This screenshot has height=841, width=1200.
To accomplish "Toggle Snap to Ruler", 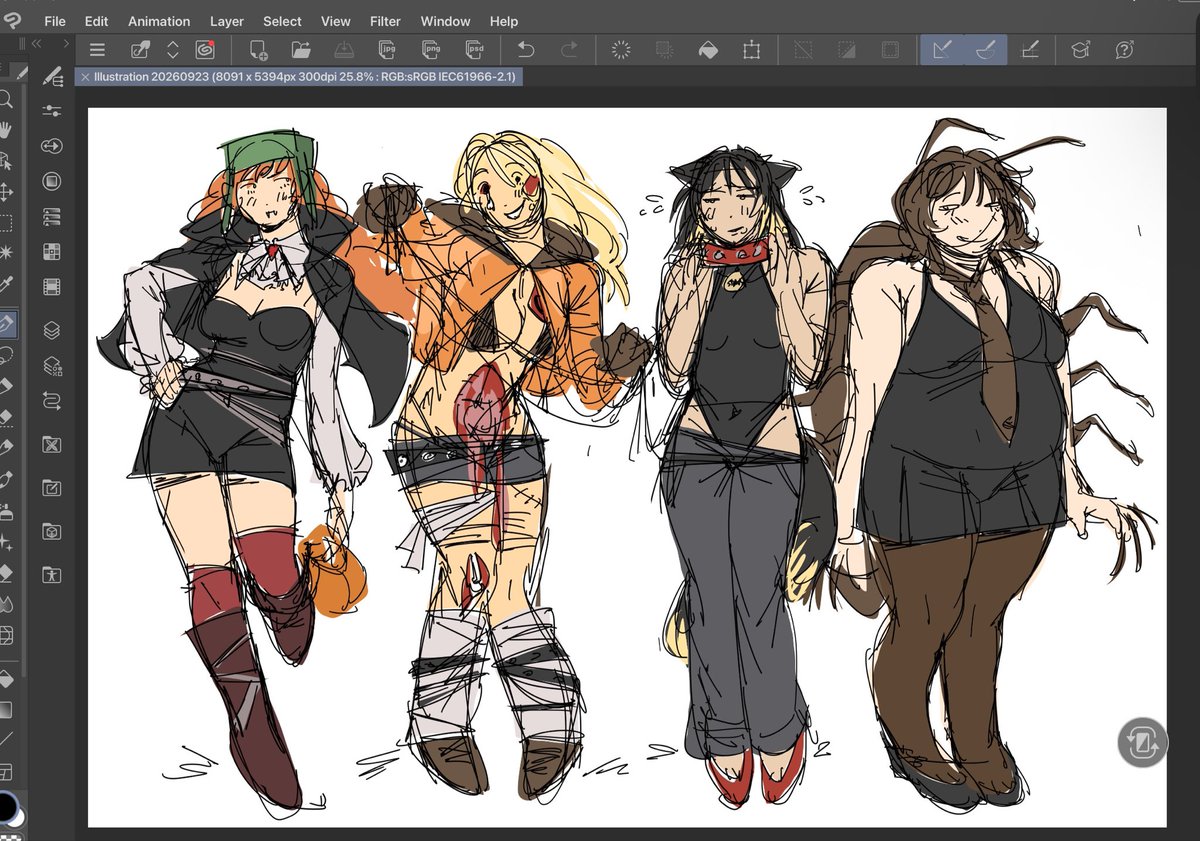I will (x=942, y=50).
